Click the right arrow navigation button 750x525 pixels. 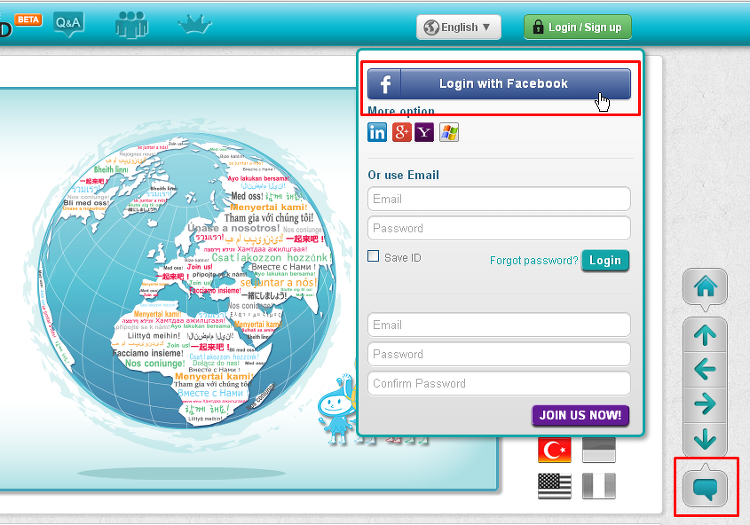point(705,404)
